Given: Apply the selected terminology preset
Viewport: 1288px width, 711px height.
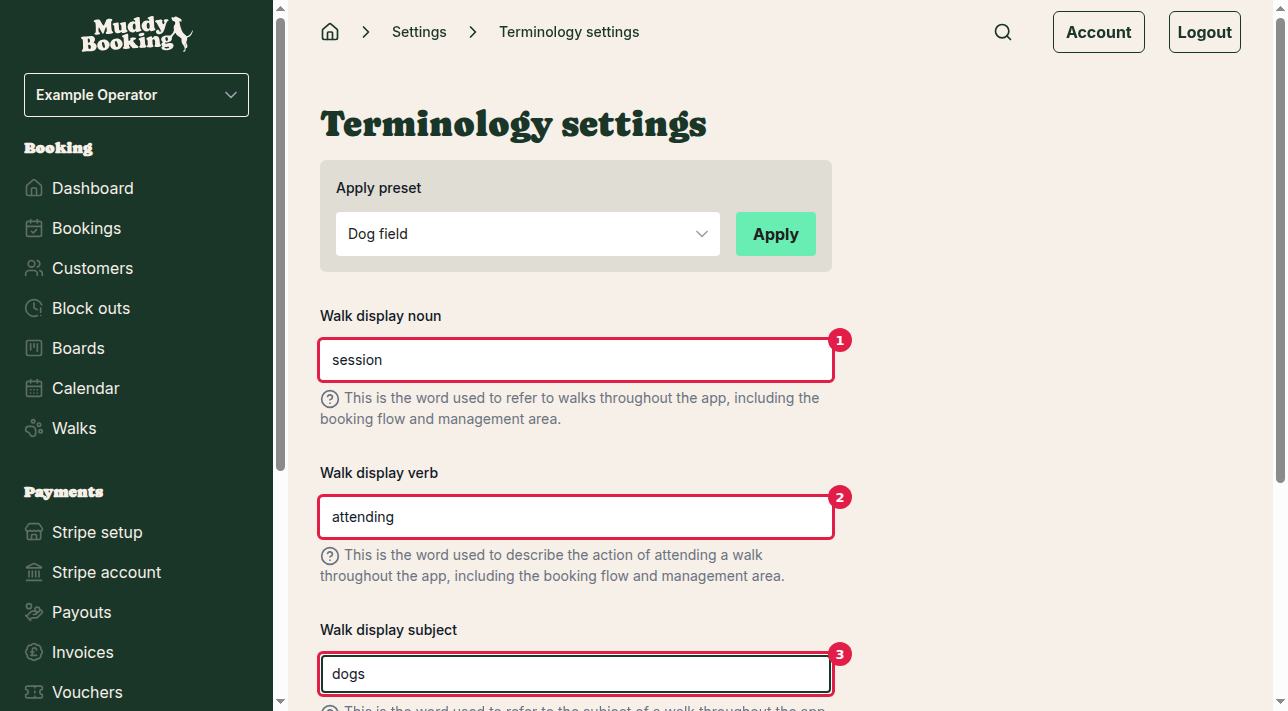Looking at the screenshot, I should click(775, 233).
